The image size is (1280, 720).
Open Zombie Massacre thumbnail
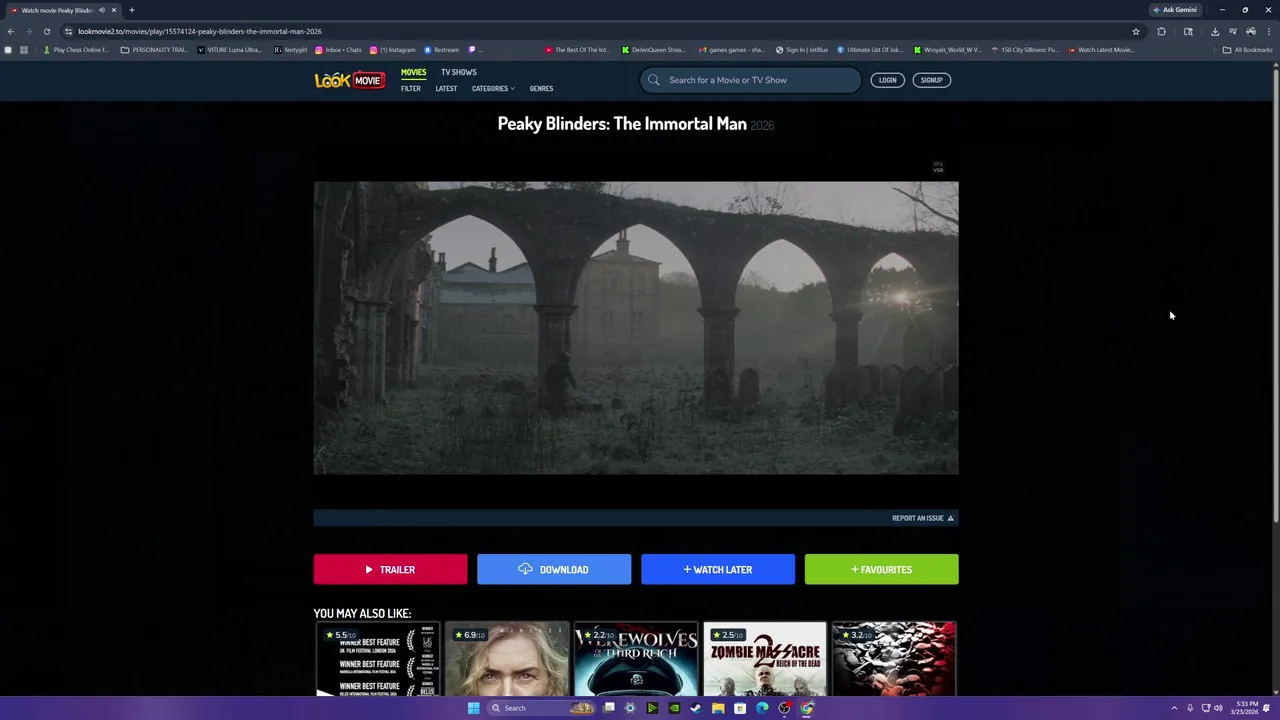(x=765, y=659)
